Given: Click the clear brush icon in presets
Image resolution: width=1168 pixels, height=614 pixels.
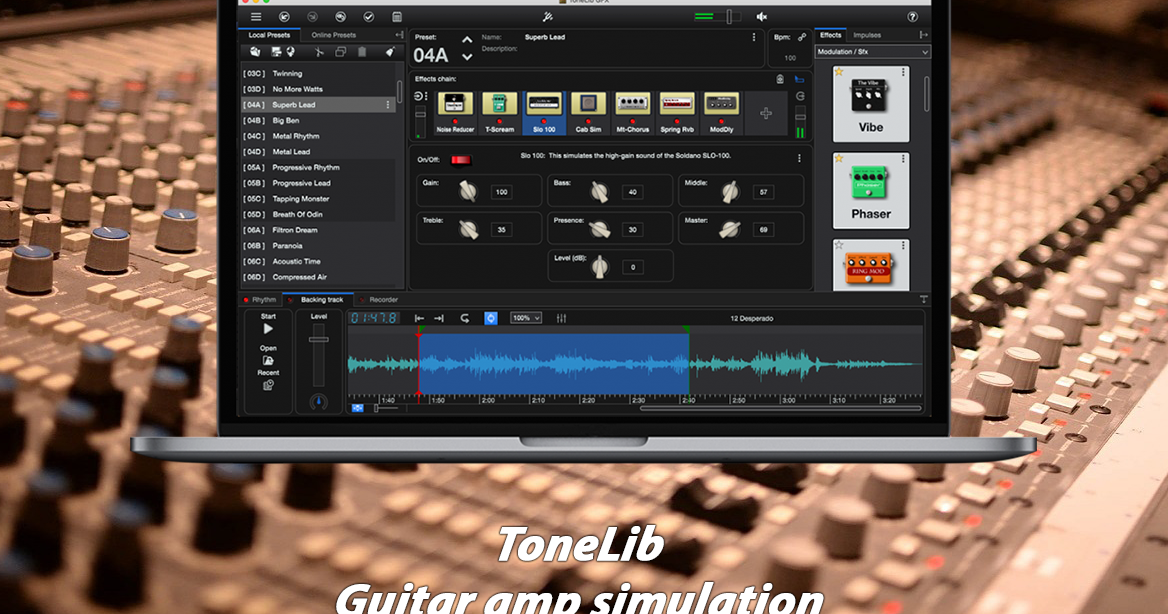Looking at the screenshot, I should pos(390,51).
